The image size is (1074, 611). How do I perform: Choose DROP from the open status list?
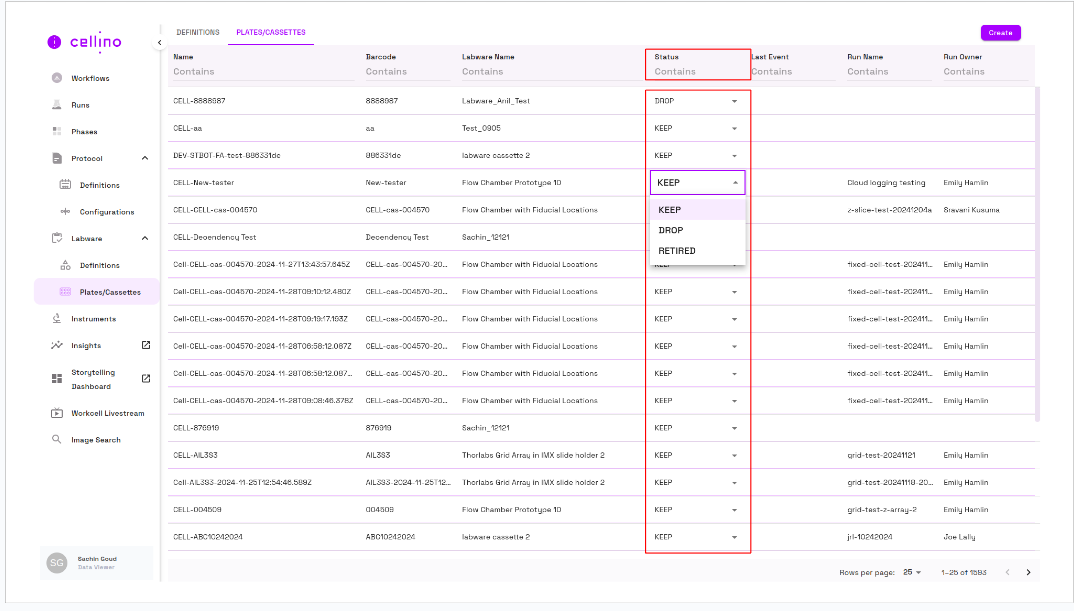(671, 230)
